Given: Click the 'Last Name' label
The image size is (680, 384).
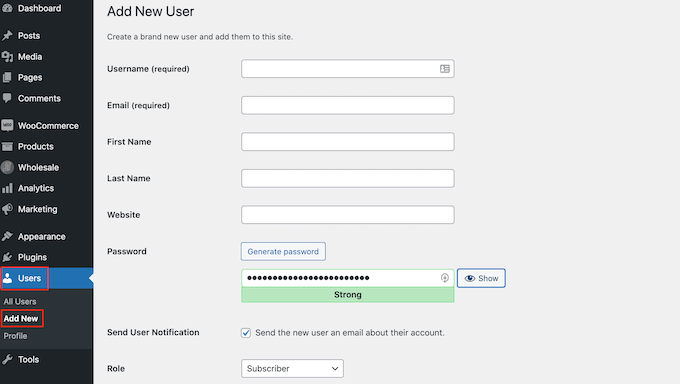Looking at the screenshot, I should (129, 178).
